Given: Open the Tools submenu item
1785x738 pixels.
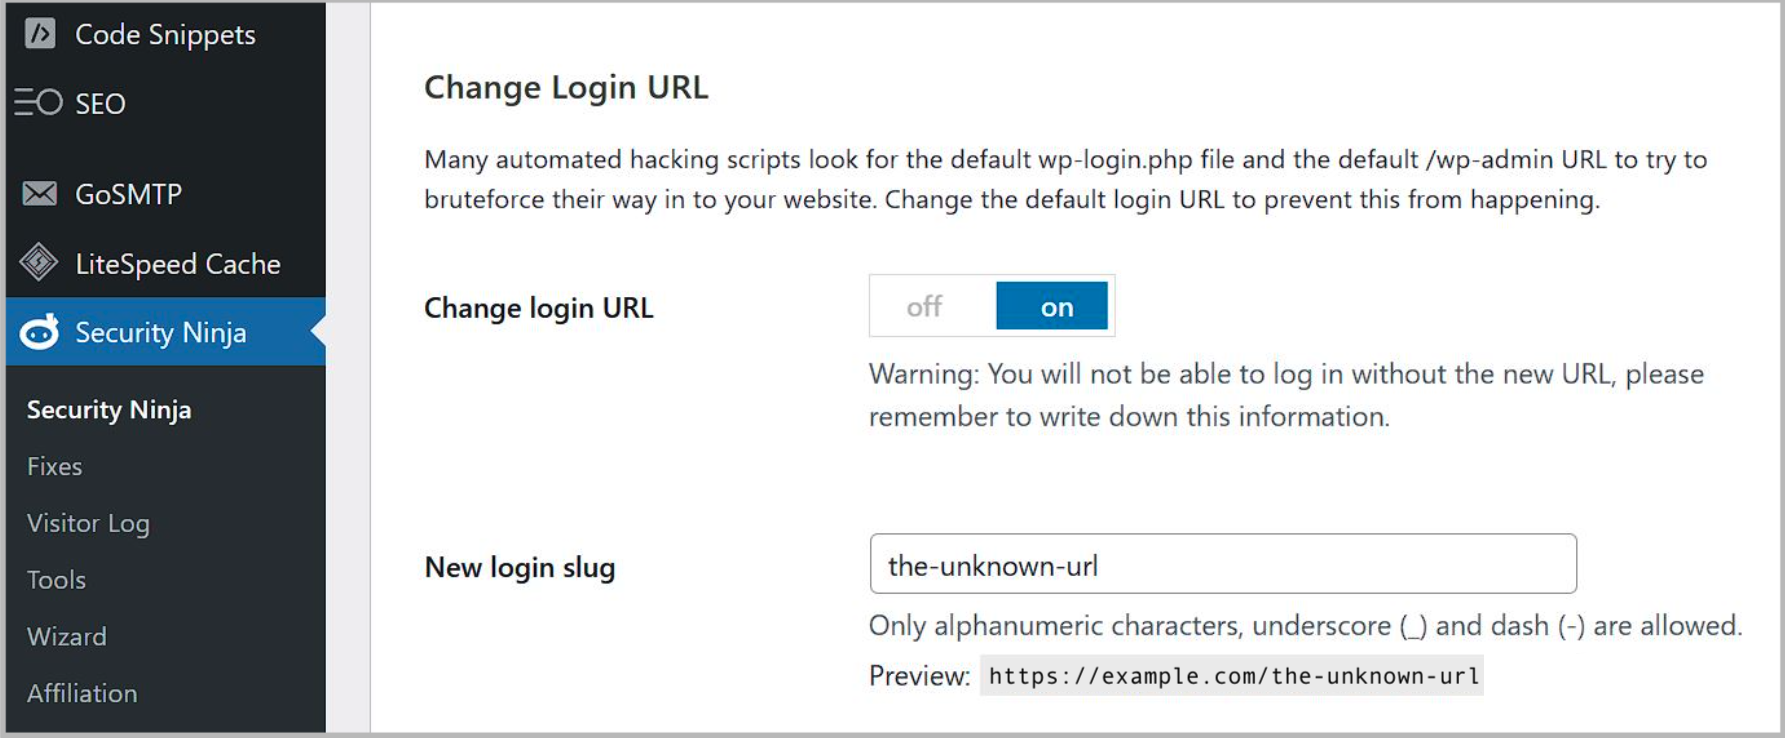Looking at the screenshot, I should pyautogui.click(x=57, y=580).
